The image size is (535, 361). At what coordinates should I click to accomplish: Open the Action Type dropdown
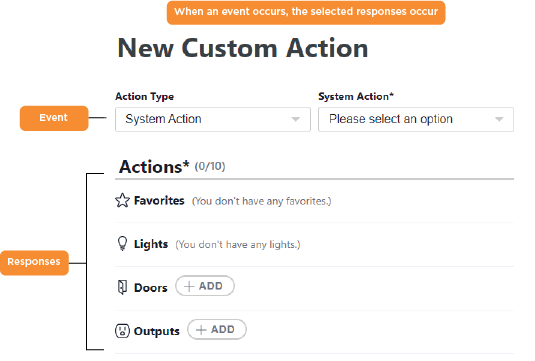[x=213, y=119]
